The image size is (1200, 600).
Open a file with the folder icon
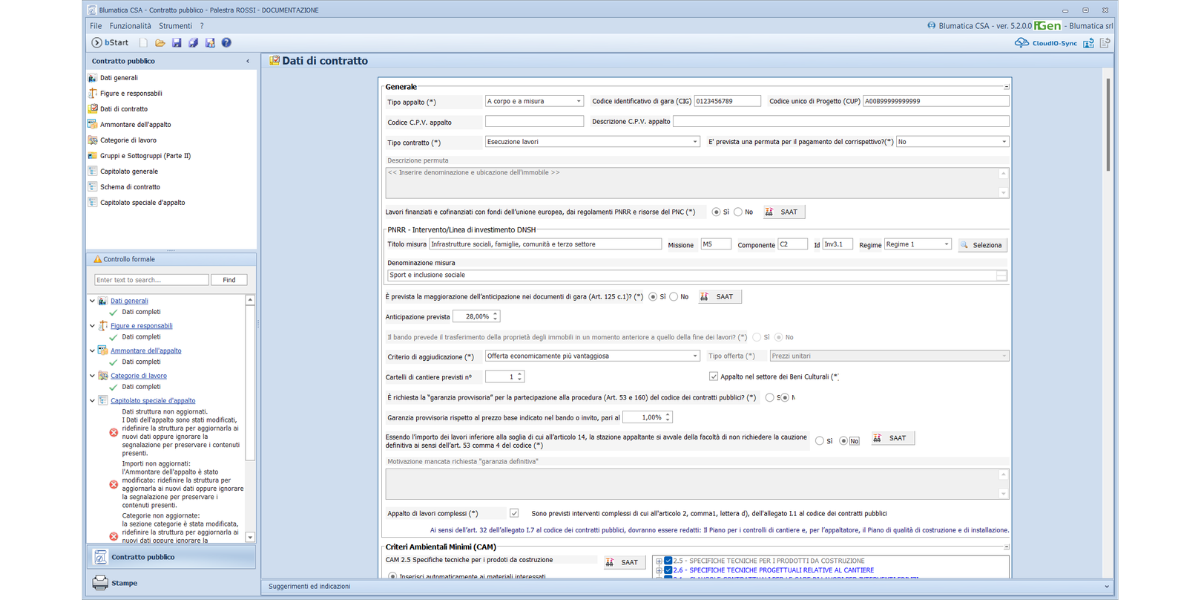(x=160, y=43)
